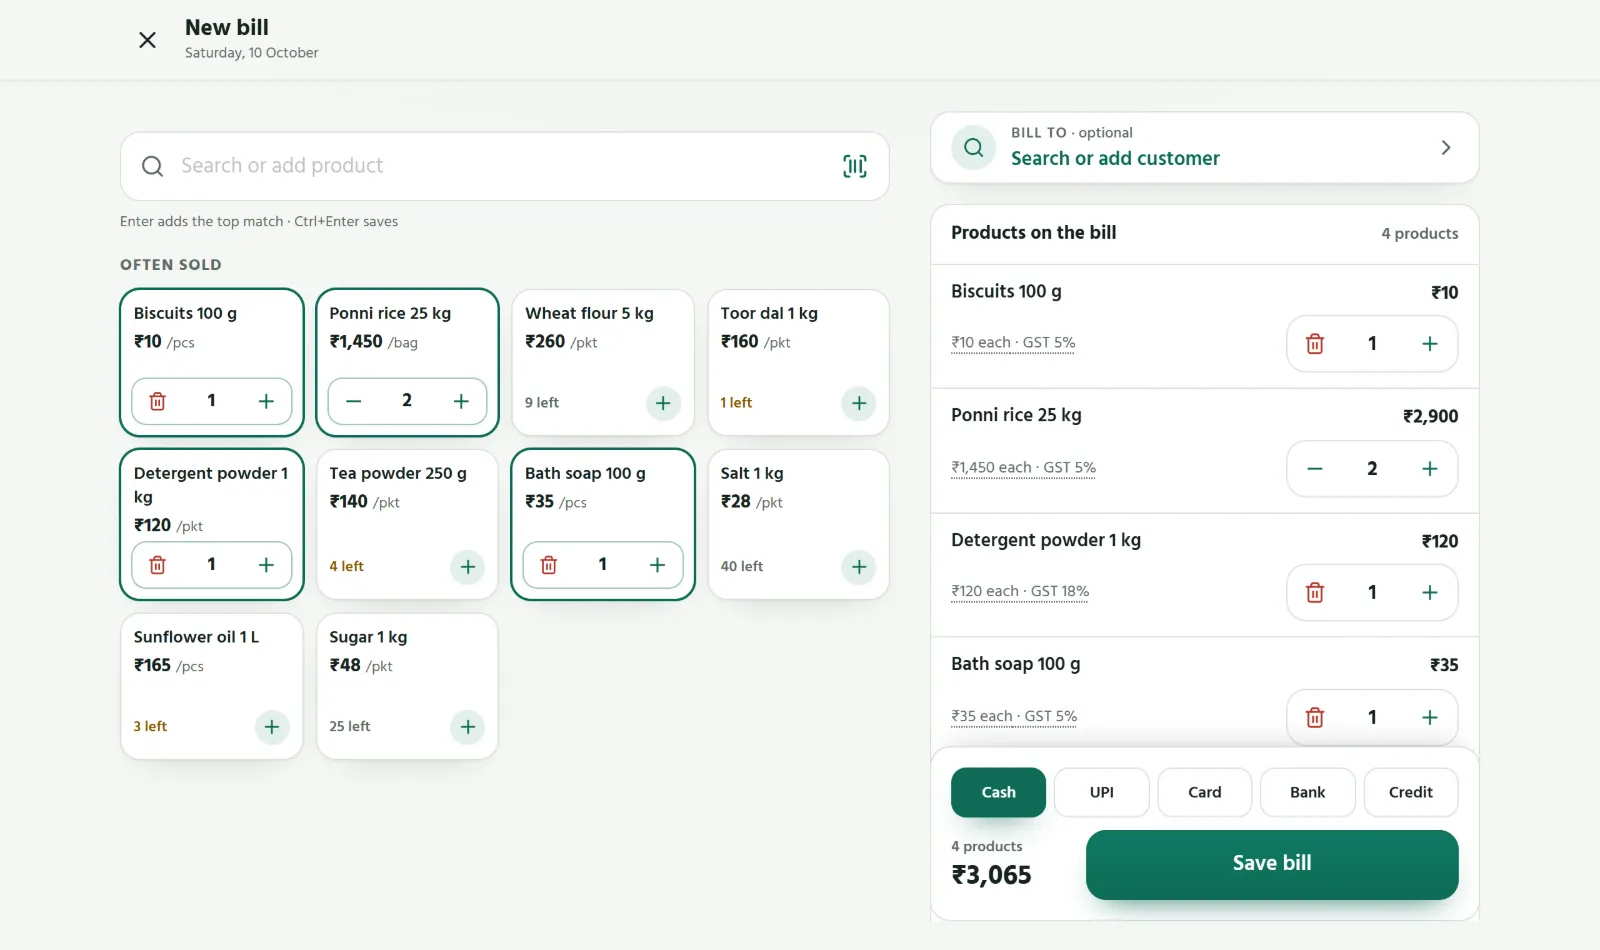Save the bill
Image resolution: width=1600 pixels, height=950 pixels.
[1272, 864]
